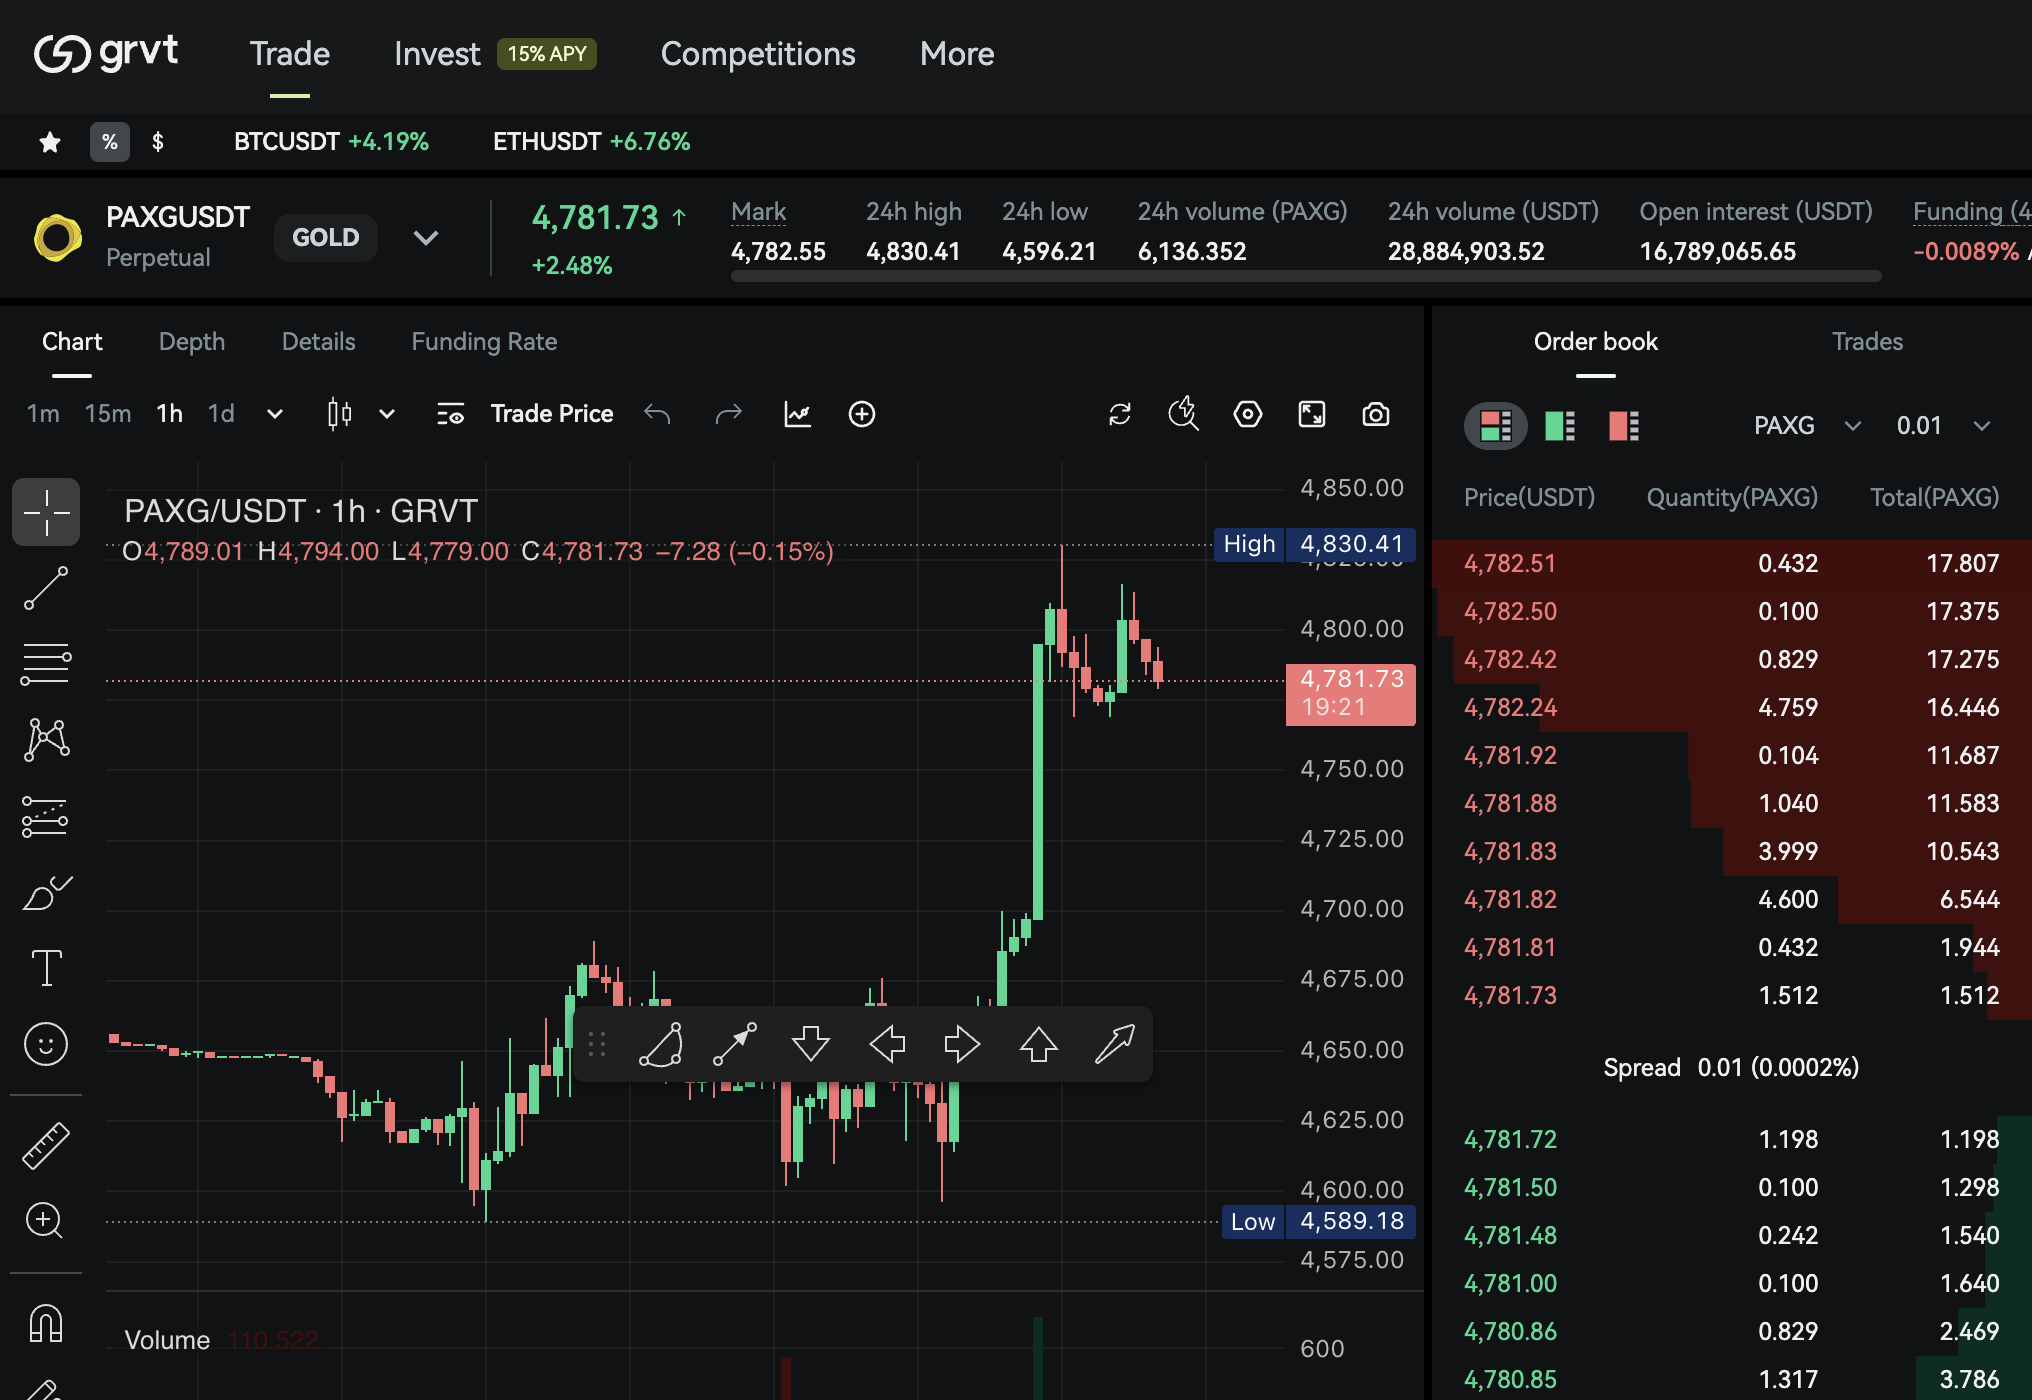2032x1400 pixels.
Task: Select the 1m timeframe
Action: [43, 414]
